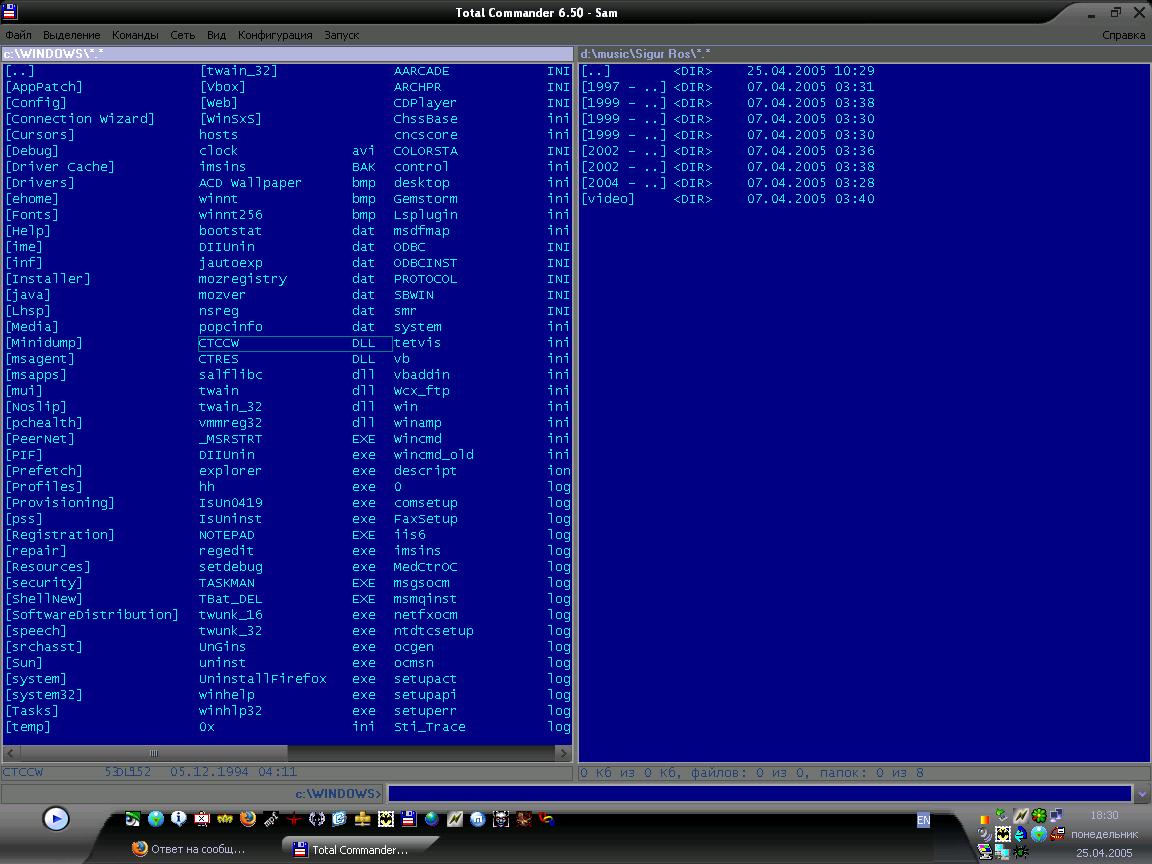
Task: Launch Total Commander floppy icon in quick launch
Action: tap(409, 818)
